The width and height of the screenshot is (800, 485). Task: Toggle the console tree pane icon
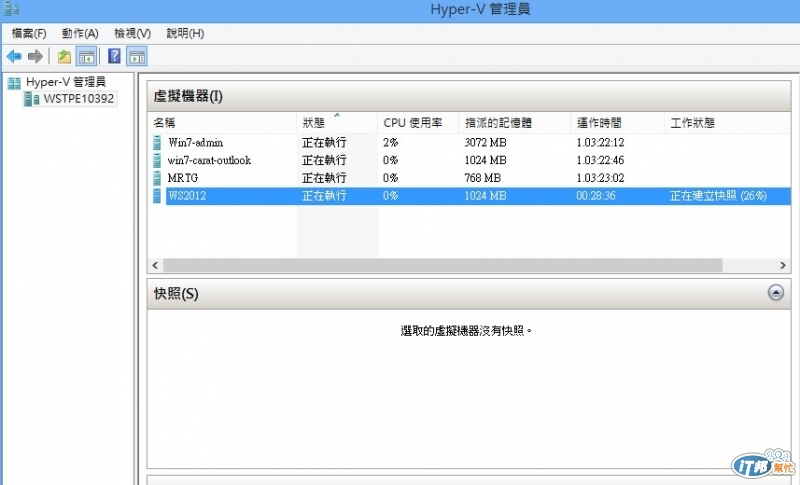[x=86, y=56]
